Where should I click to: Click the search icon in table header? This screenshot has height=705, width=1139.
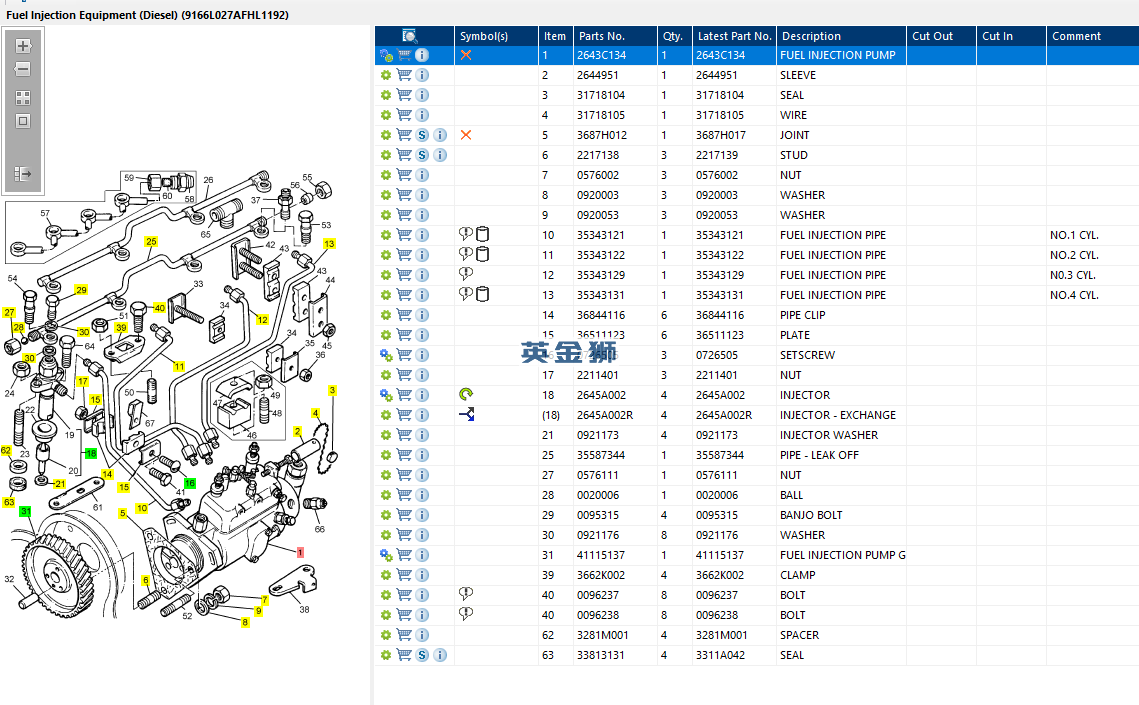pos(410,36)
